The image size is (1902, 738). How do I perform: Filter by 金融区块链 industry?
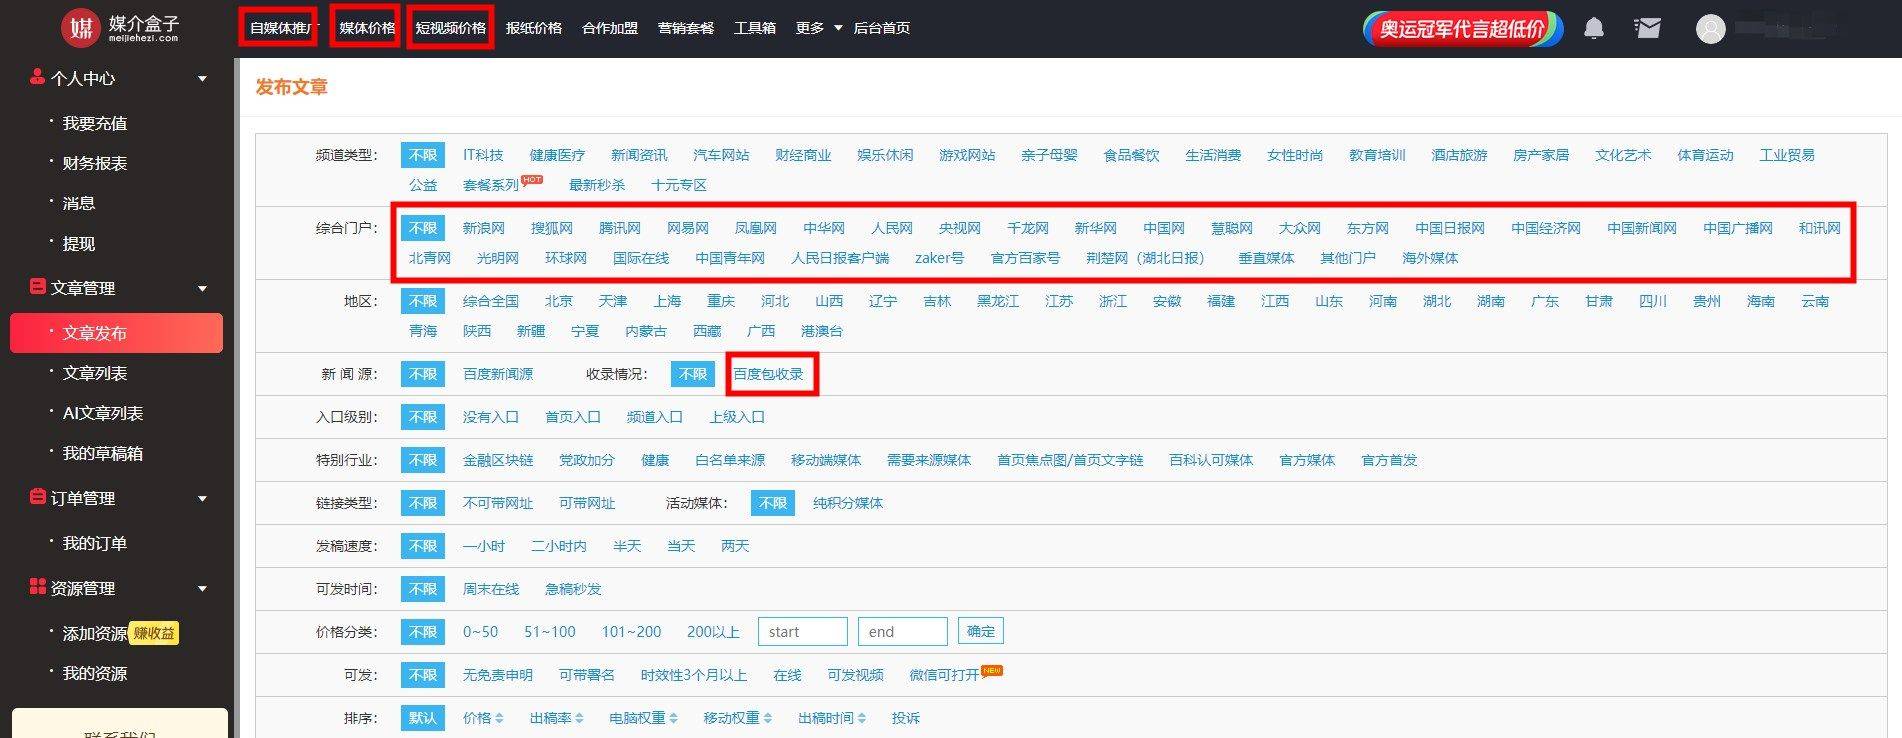click(498, 460)
